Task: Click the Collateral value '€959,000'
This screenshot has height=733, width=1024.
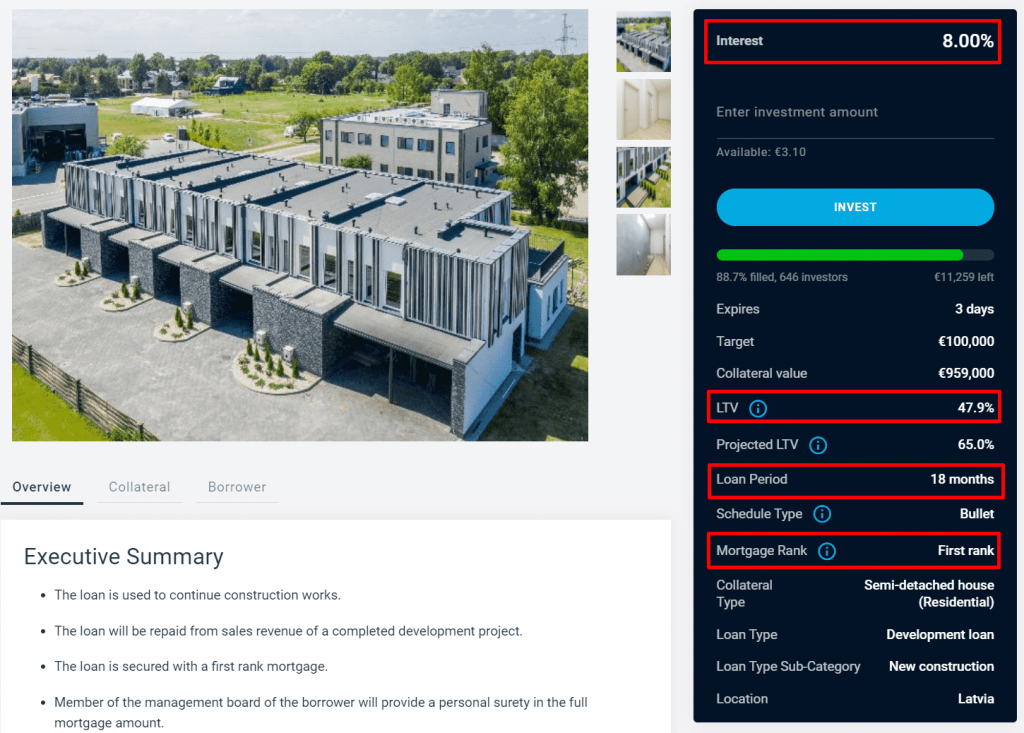Action: tap(966, 373)
